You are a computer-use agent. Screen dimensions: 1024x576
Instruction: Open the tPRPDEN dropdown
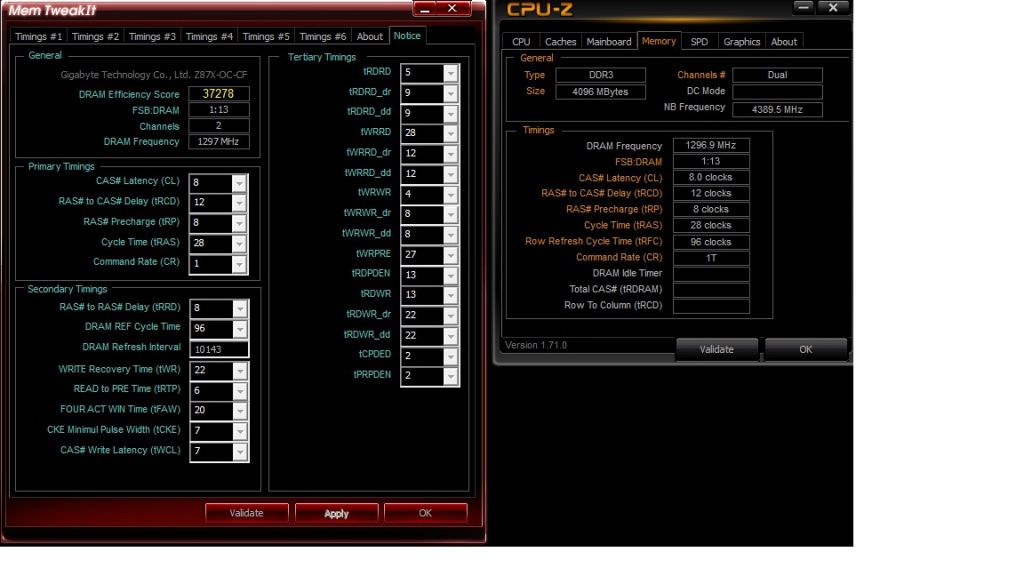pyautogui.click(x=451, y=376)
